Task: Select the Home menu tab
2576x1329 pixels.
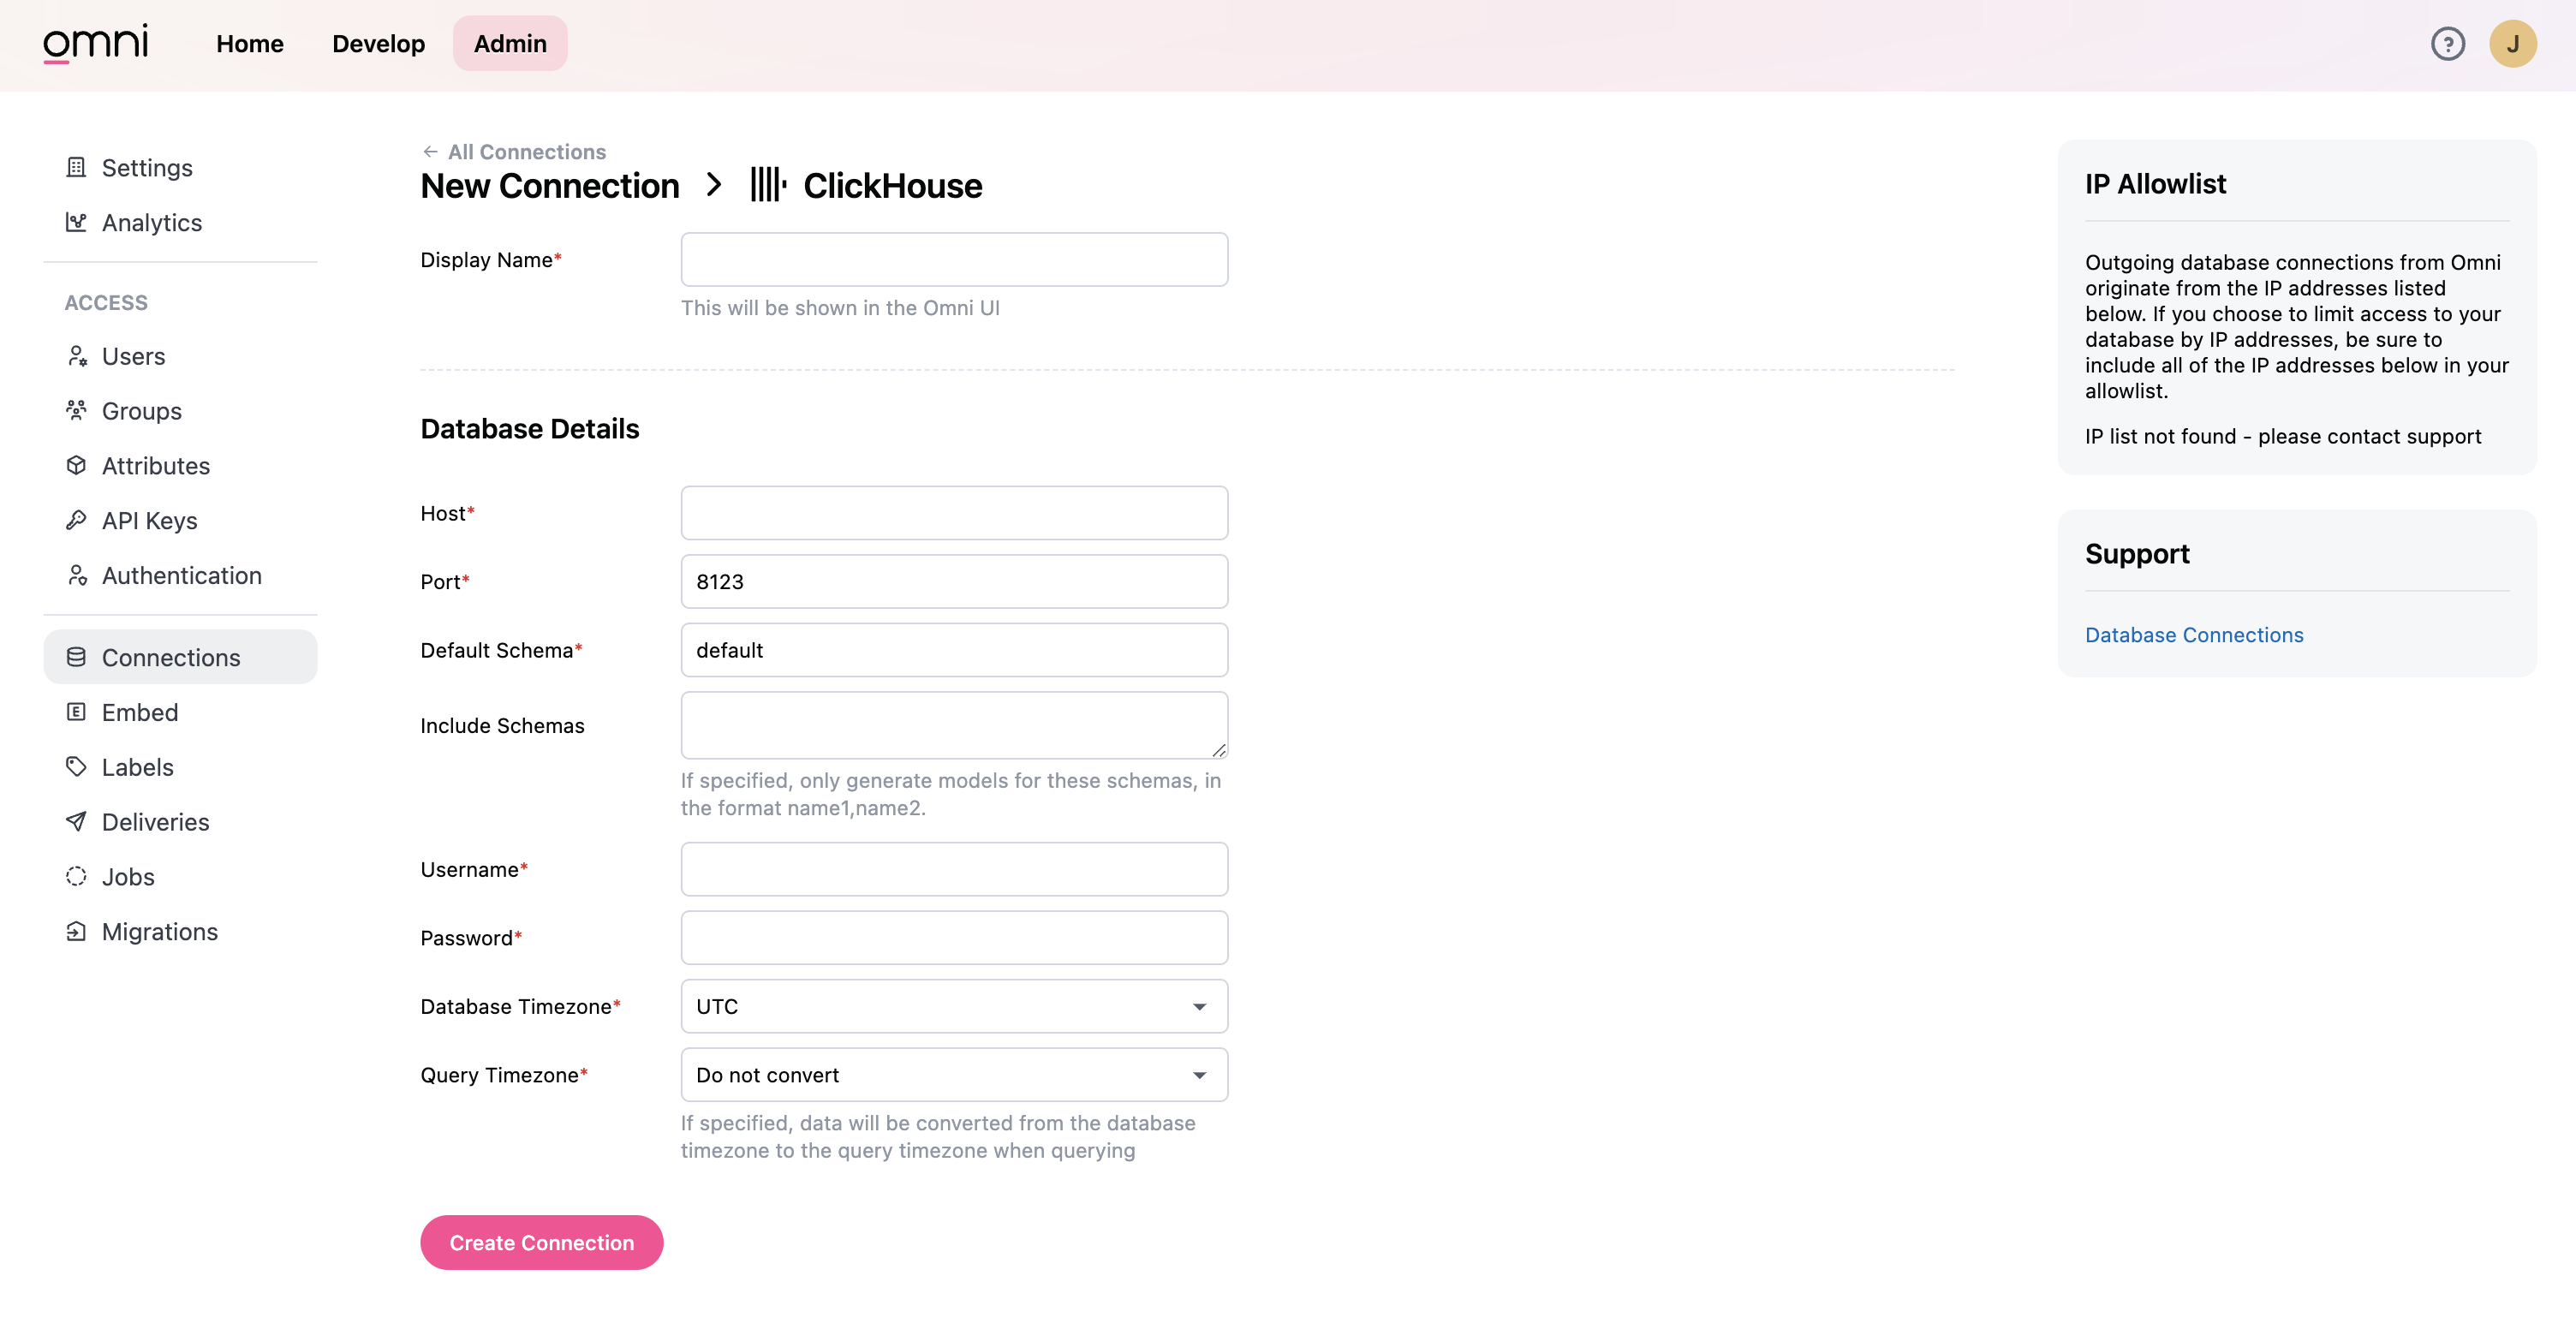Action: (x=249, y=44)
